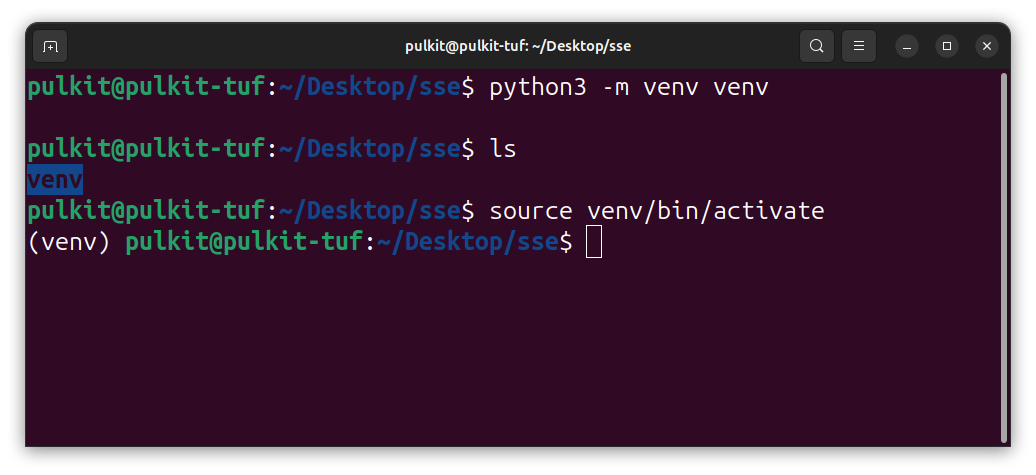Screen dimensions: 1036x475
Task: Minimize the terminal window
Action: [x=907, y=46]
